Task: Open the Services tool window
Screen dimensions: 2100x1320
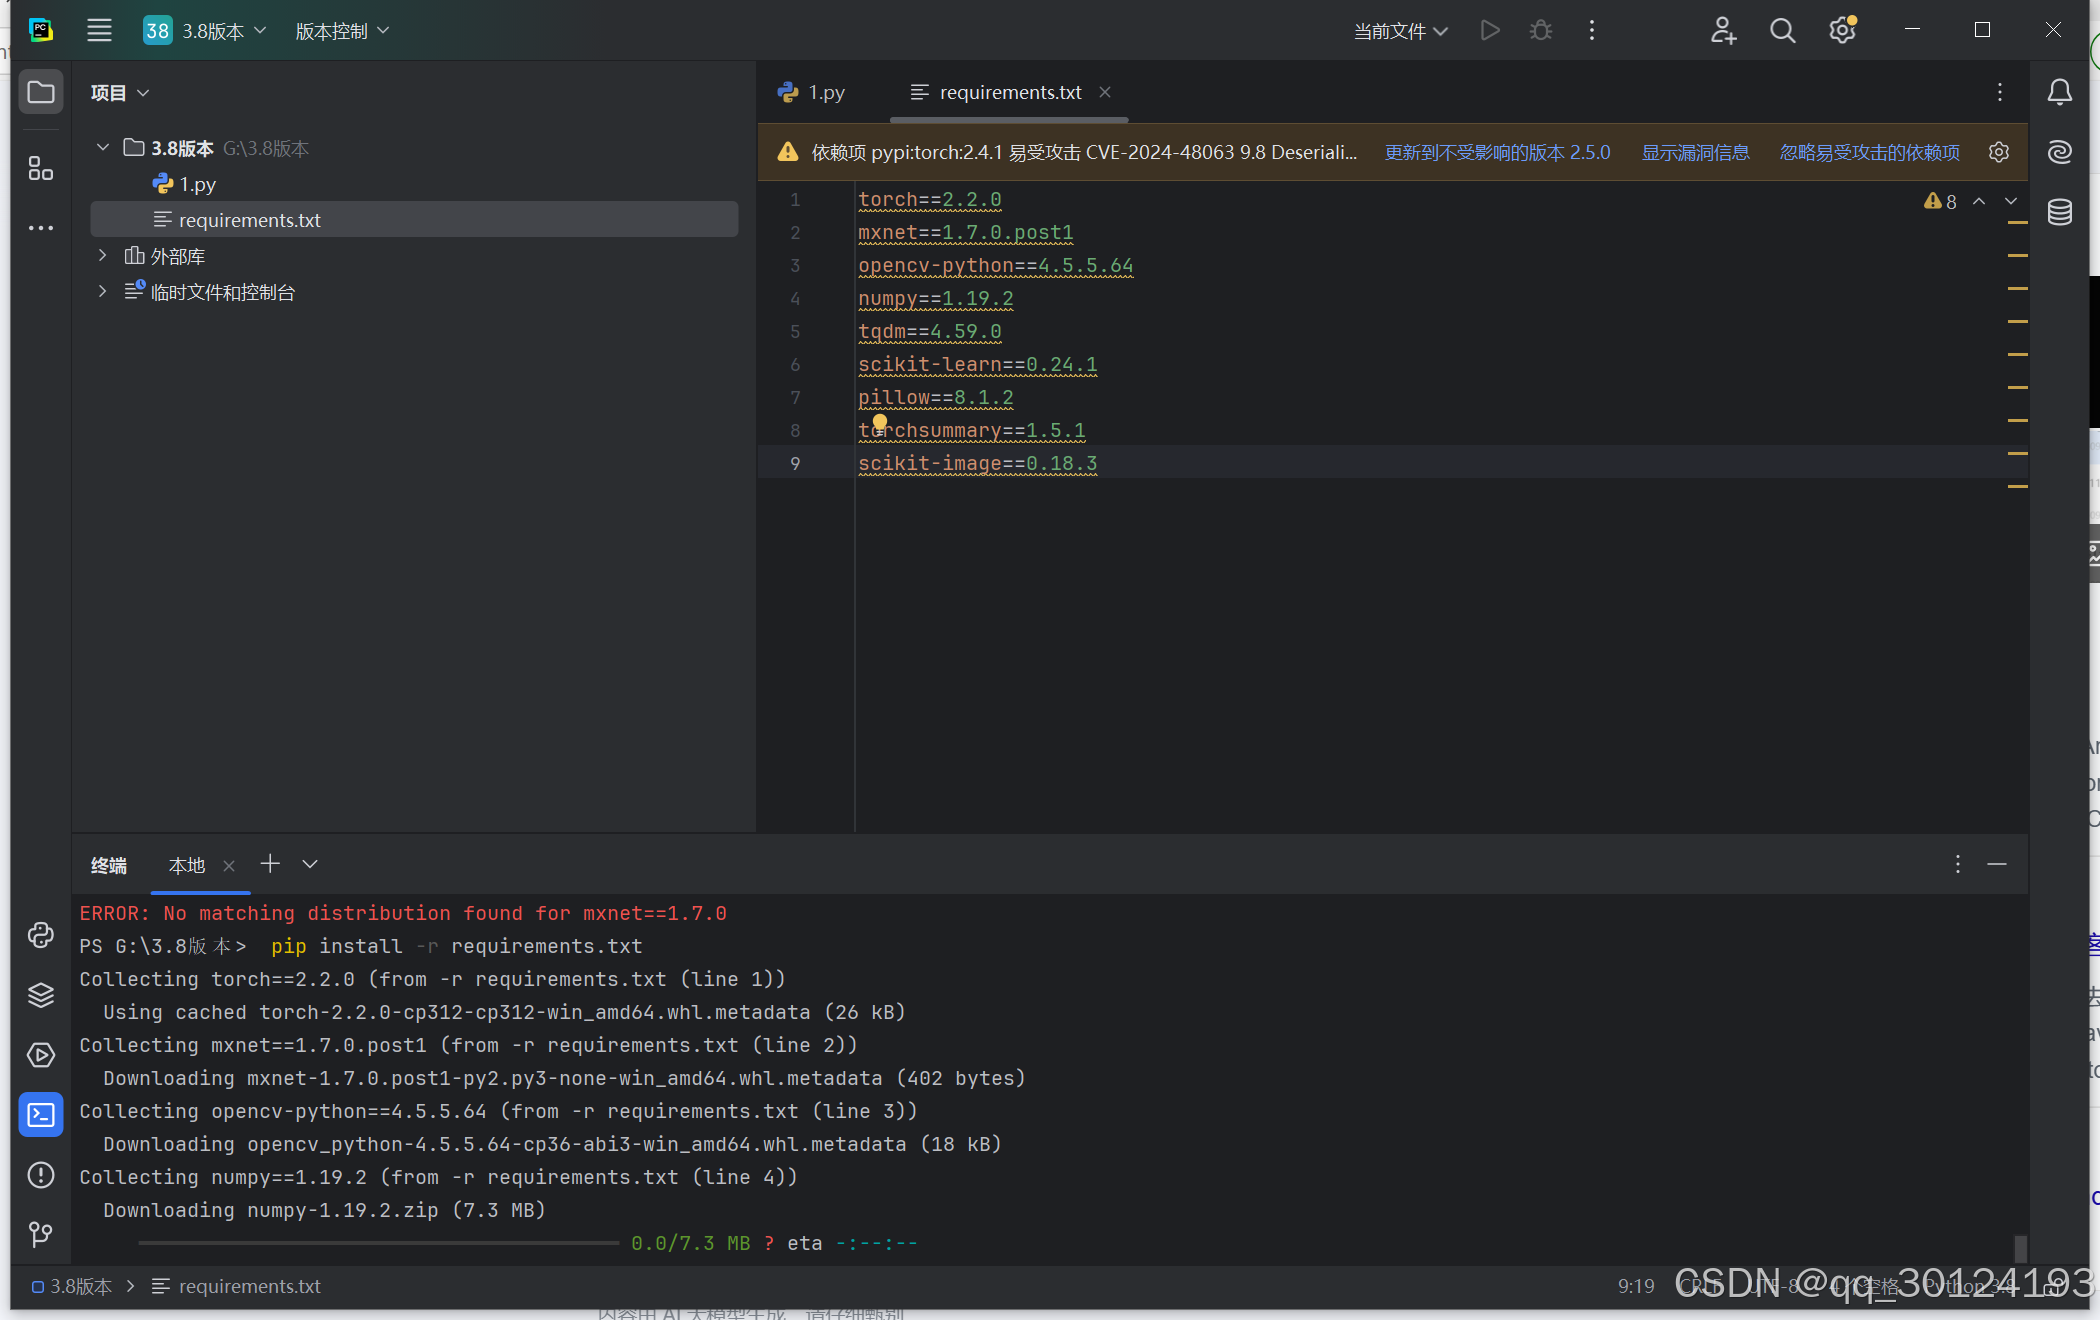Action: point(41,1055)
